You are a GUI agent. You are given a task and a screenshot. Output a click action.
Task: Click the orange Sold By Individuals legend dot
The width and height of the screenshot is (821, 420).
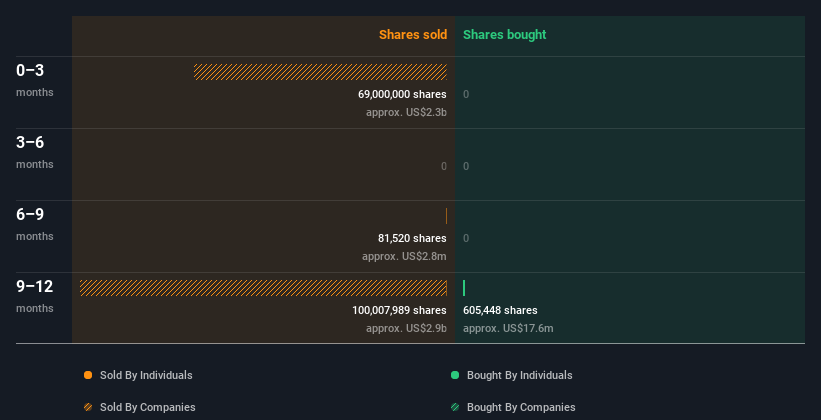coord(88,375)
